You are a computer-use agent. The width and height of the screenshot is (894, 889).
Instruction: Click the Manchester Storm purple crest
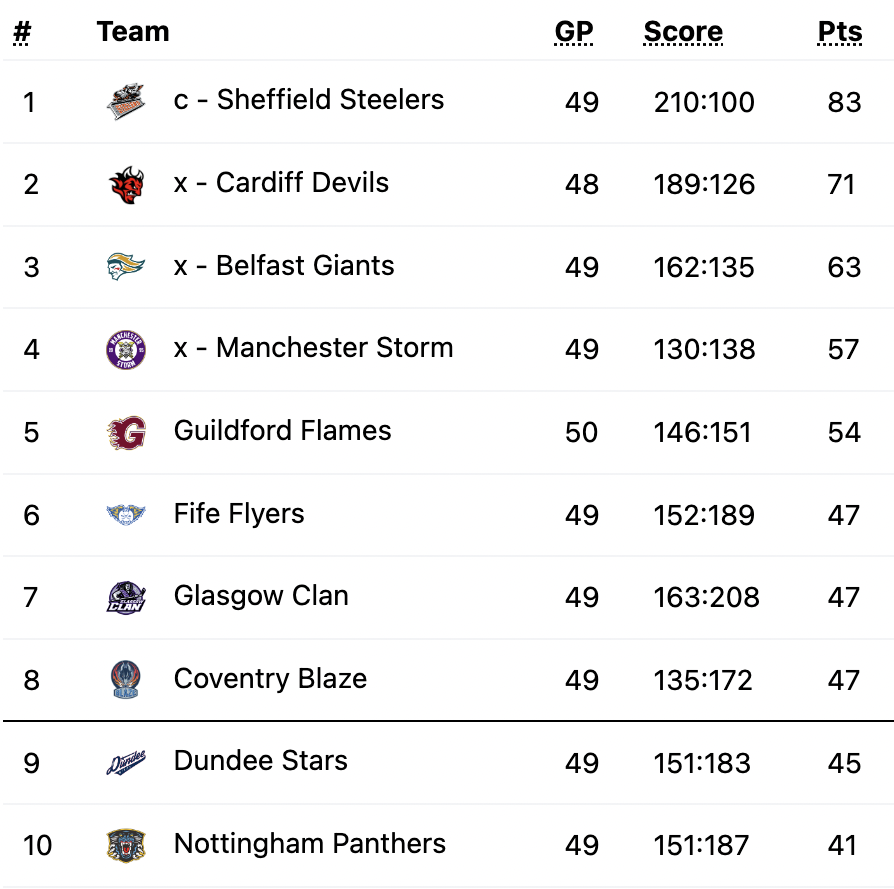(126, 350)
